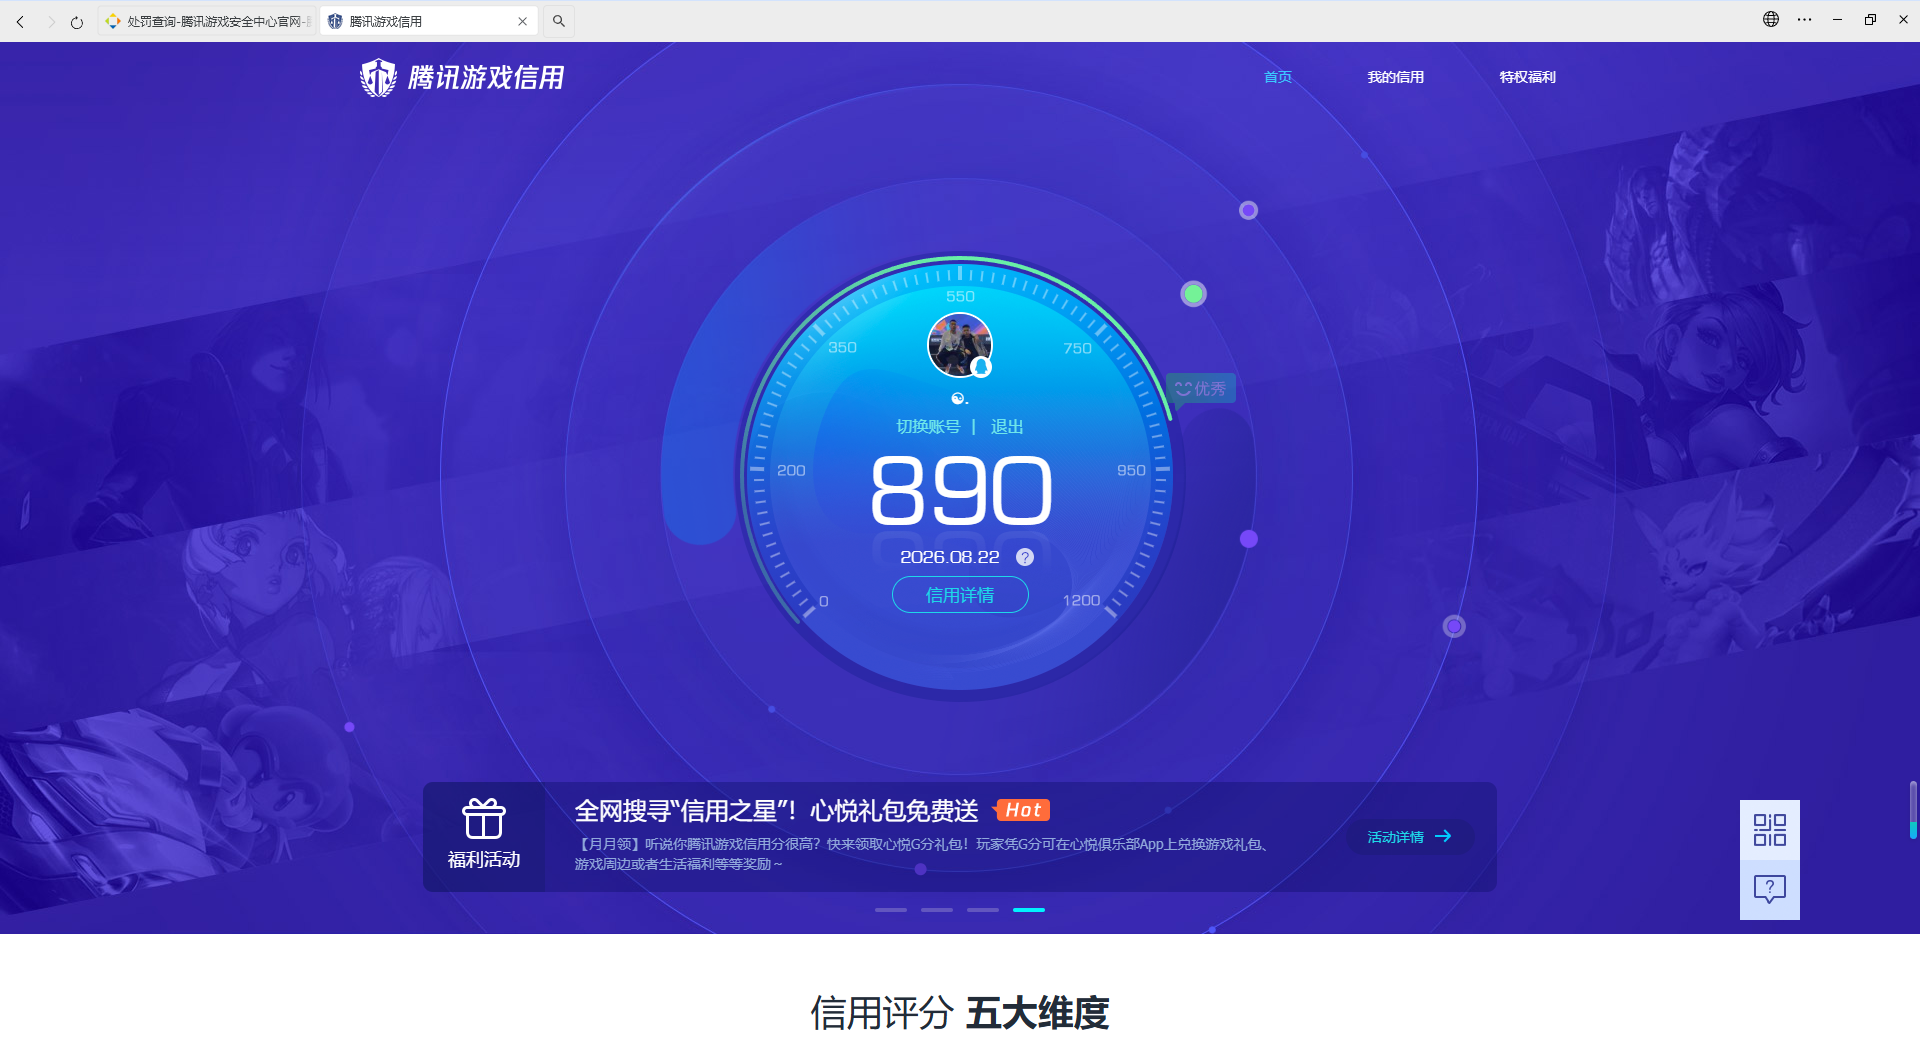Open 我的信用 navigation item
The width and height of the screenshot is (1920, 1040).
[1395, 77]
